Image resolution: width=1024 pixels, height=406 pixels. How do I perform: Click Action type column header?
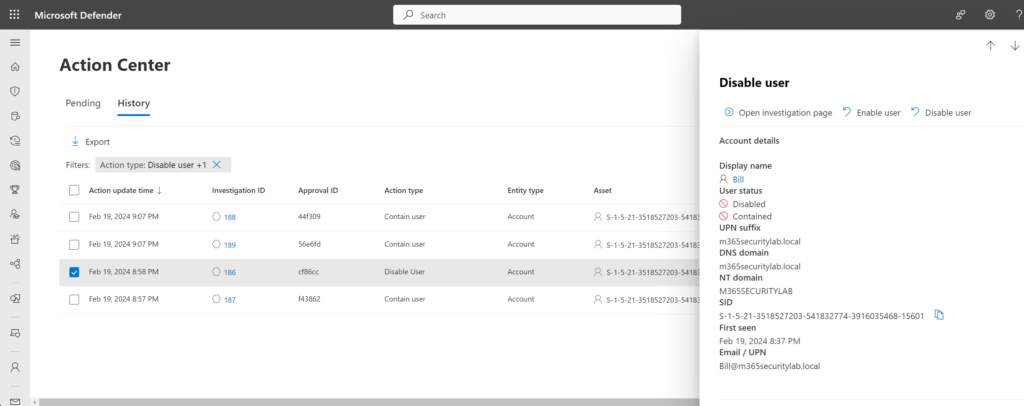pyautogui.click(x=404, y=191)
